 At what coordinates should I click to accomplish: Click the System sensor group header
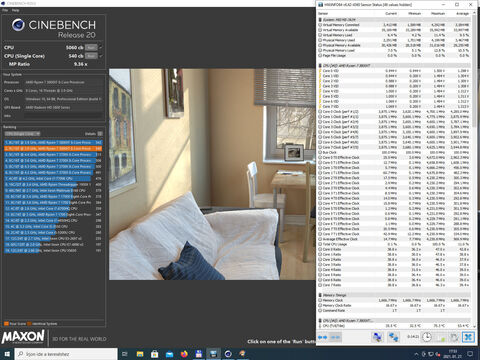pos(395,20)
